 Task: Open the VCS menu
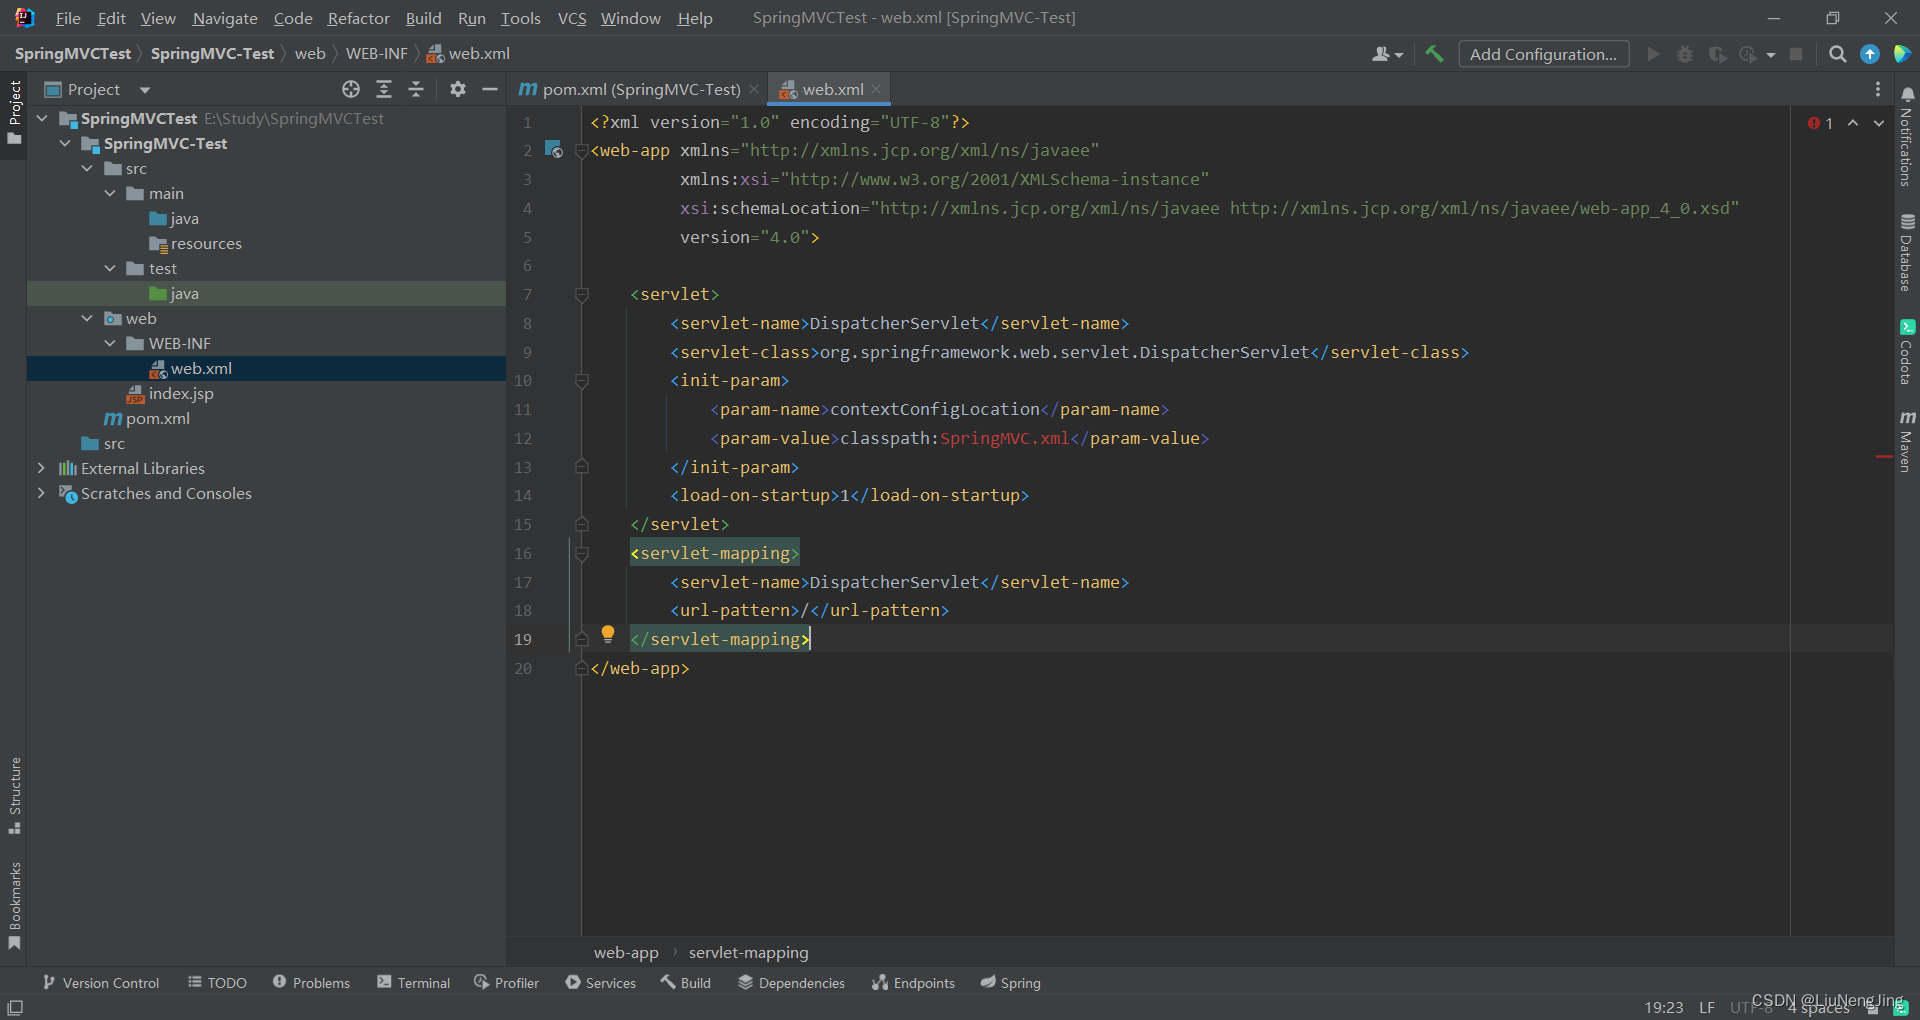[x=572, y=18]
